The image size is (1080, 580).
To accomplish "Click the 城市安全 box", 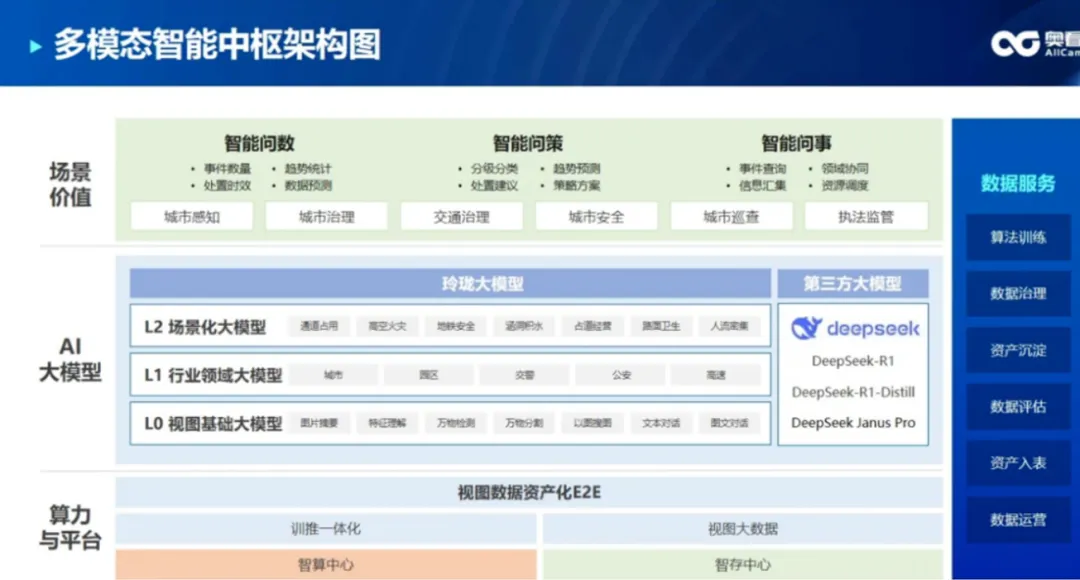I will point(596,216).
